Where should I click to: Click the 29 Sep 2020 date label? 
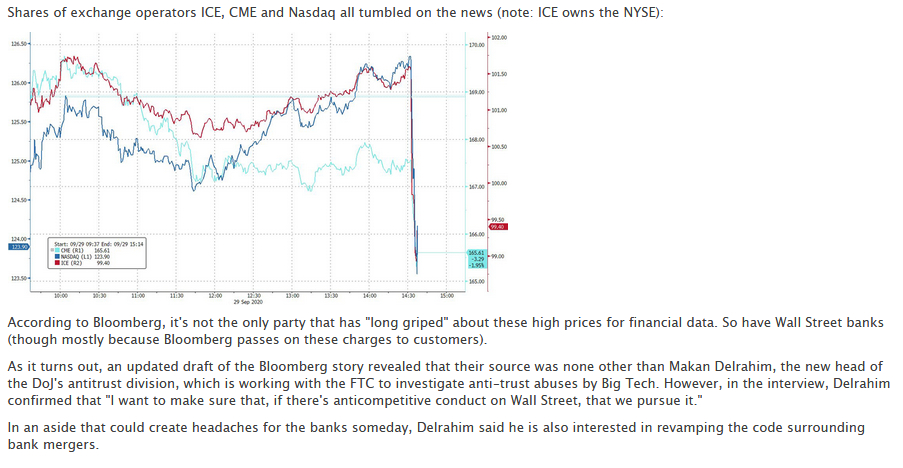247,301
